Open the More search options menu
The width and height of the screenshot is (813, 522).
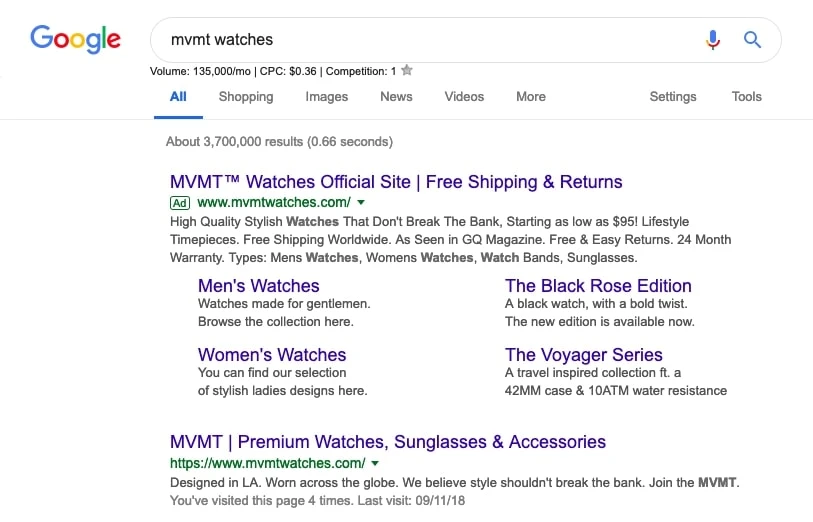pyautogui.click(x=531, y=97)
